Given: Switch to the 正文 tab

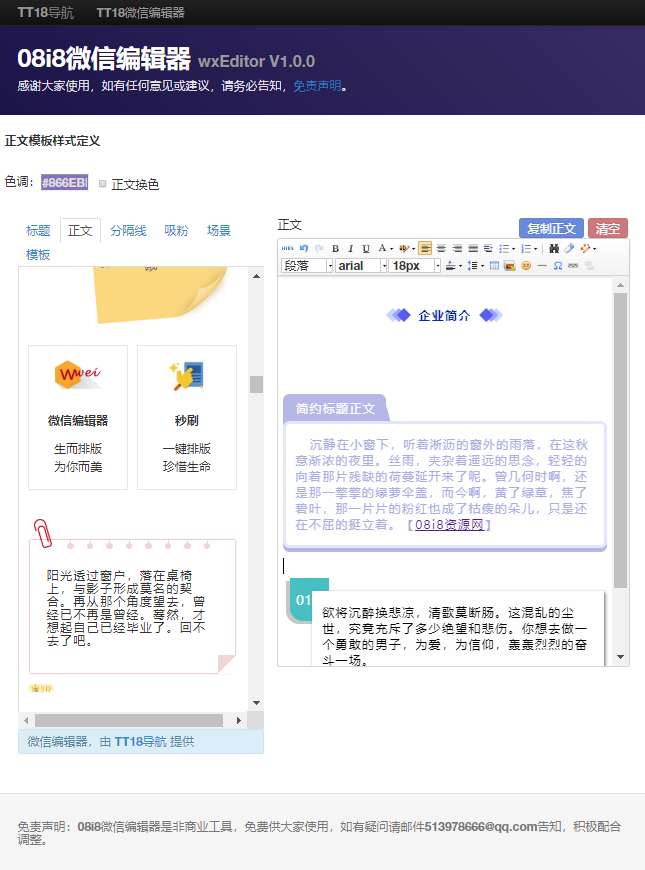Looking at the screenshot, I should point(80,230).
